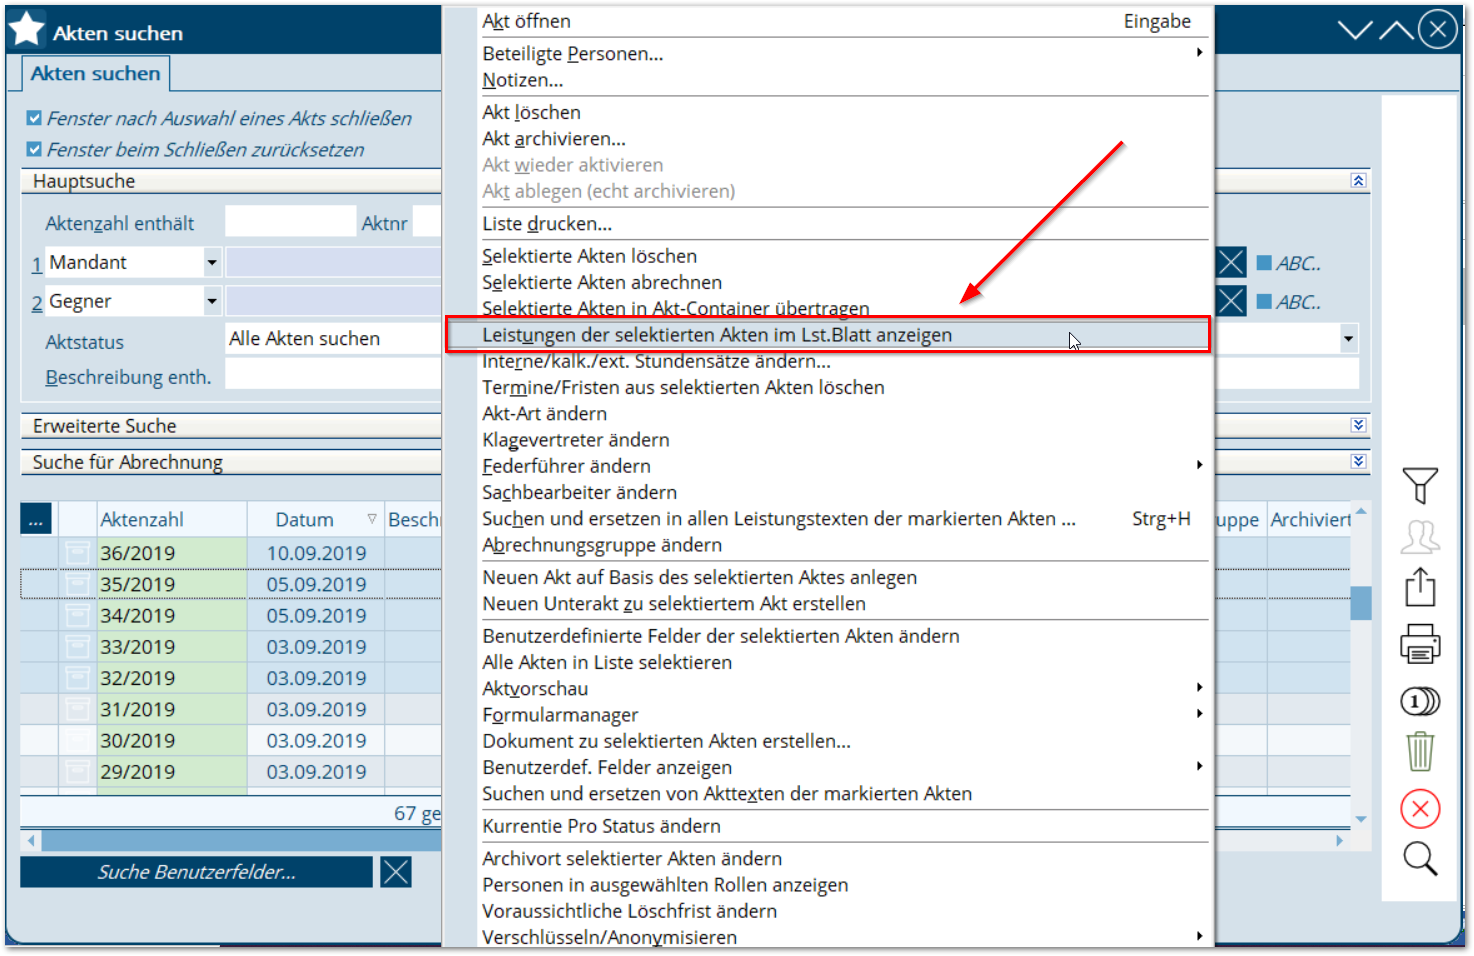Click the star favorites icon in title bar
Screen dimensions: 1474x956
click(x=26, y=30)
